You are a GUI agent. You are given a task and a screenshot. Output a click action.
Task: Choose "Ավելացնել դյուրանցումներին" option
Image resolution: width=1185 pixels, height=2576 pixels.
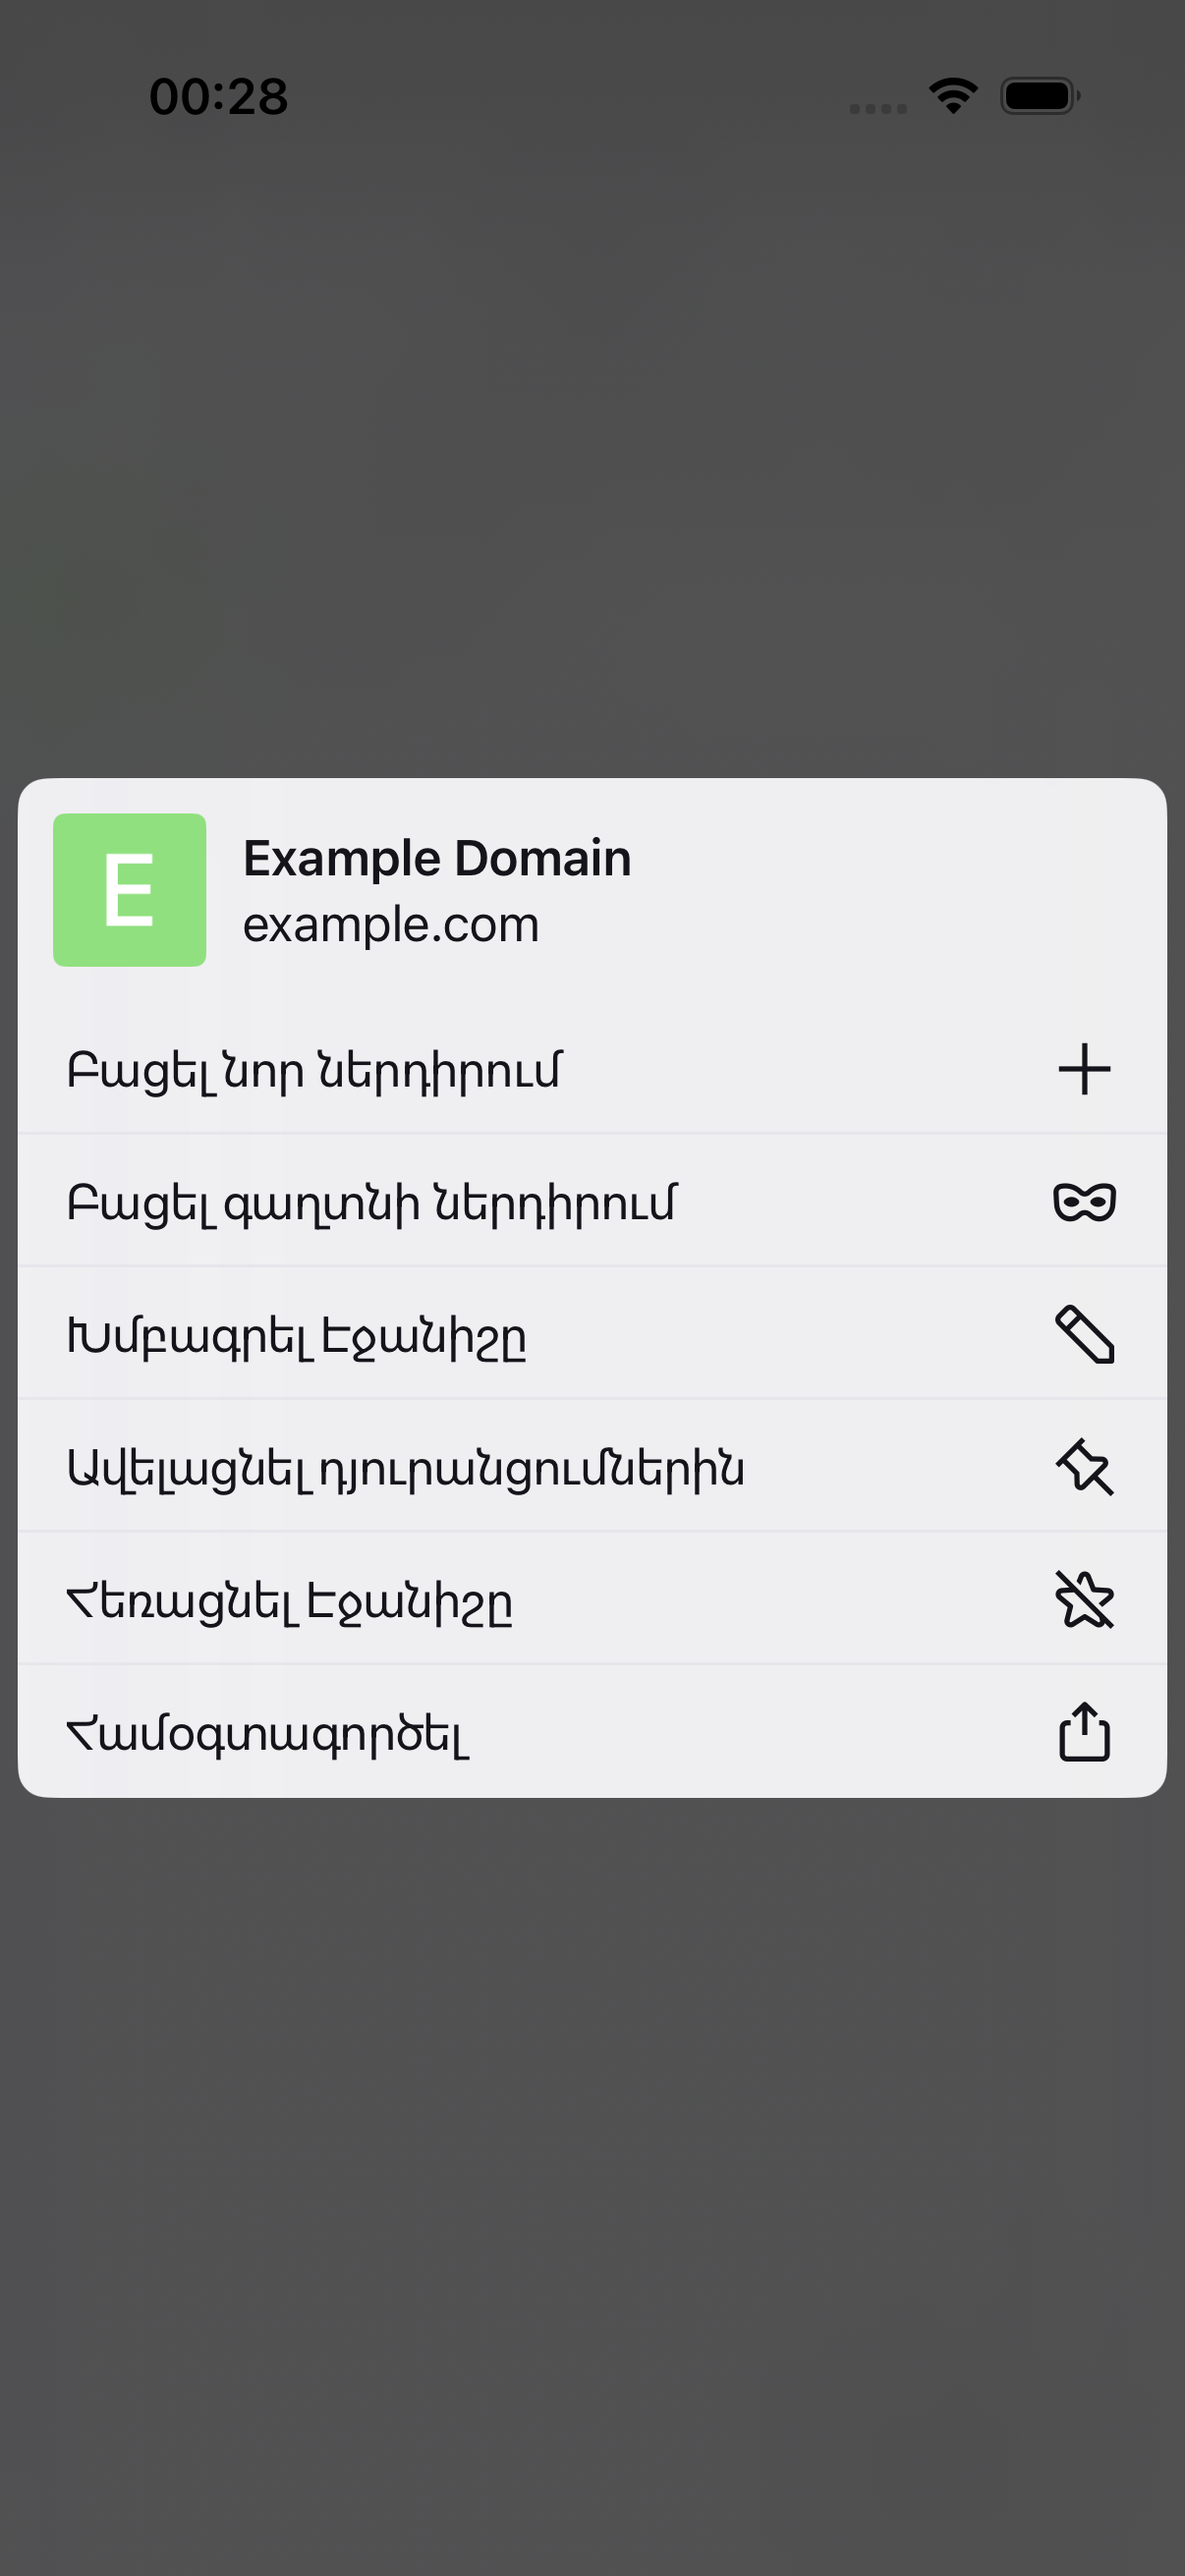click(592, 1467)
